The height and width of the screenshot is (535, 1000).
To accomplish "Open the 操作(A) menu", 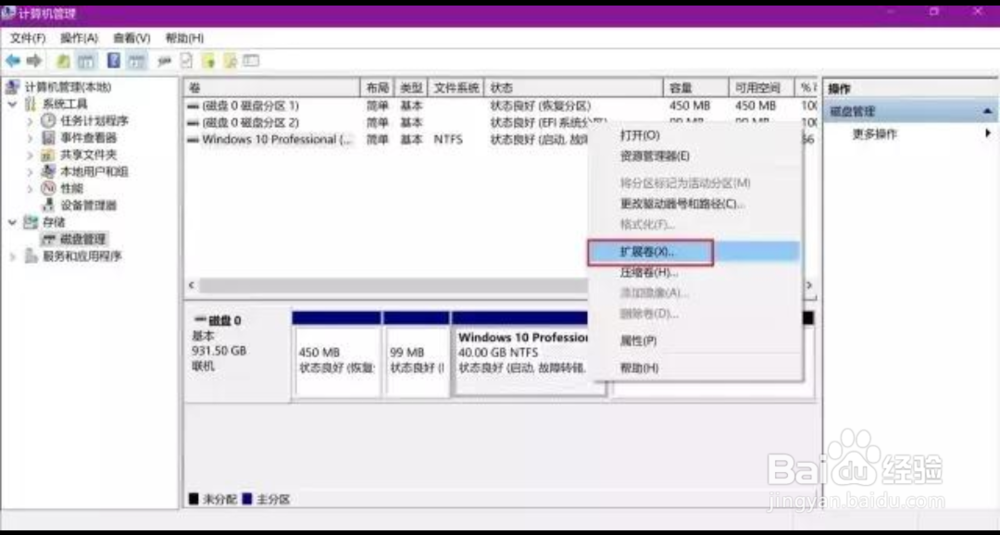I will point(79,38).
